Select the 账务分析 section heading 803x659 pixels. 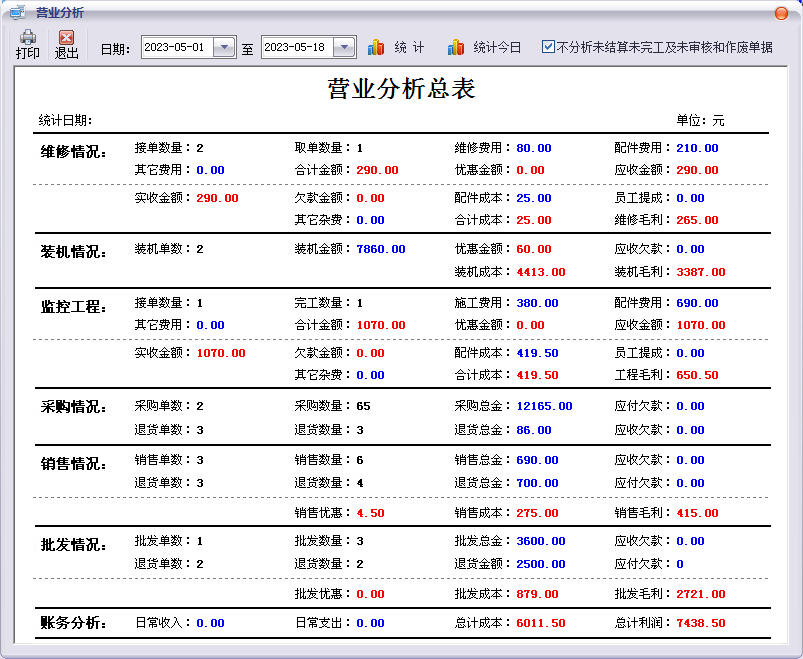coord(74,623)
